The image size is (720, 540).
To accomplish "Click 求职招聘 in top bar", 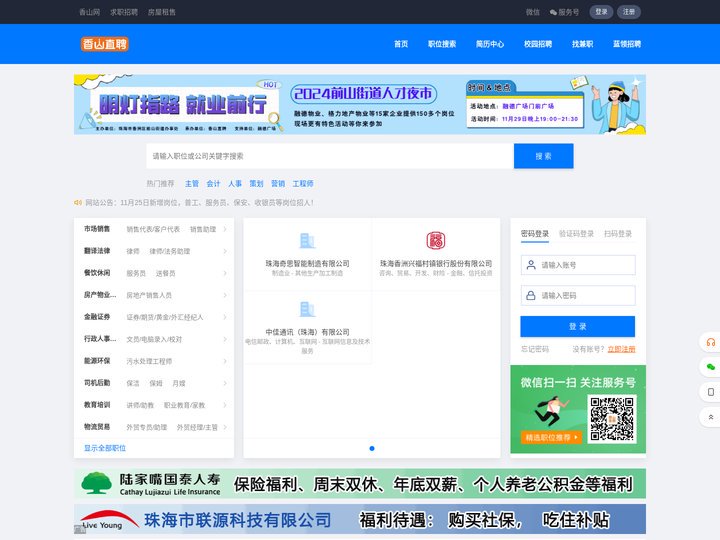I will coord(124,12).
